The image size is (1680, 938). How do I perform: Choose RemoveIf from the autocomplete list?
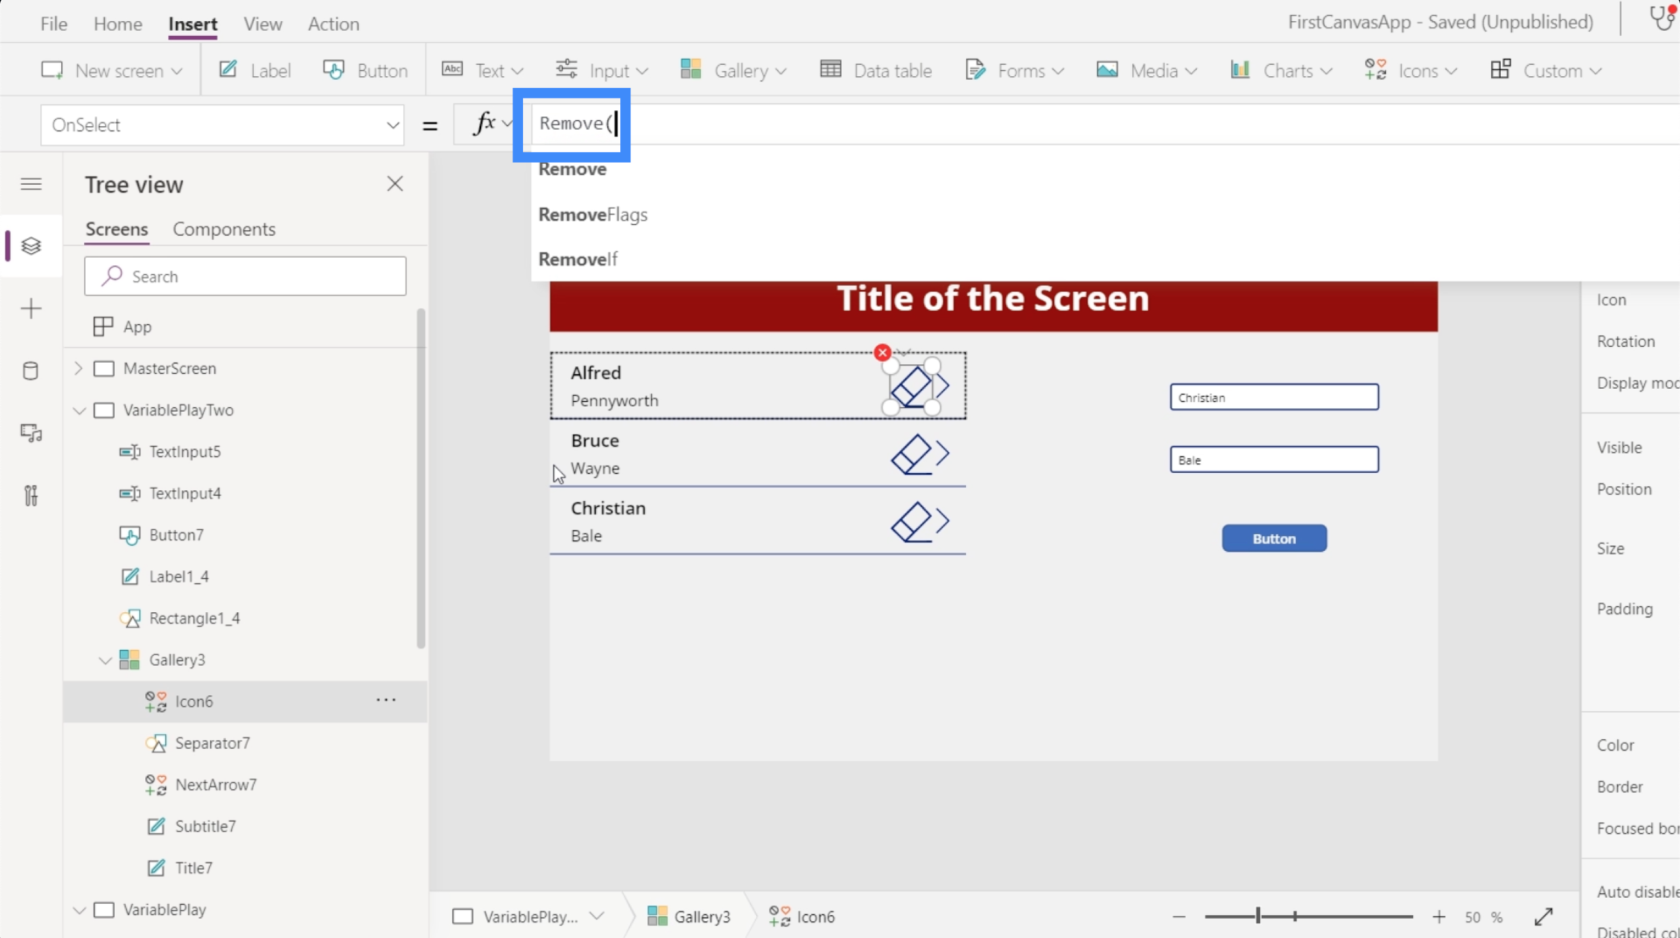point(578,259)
